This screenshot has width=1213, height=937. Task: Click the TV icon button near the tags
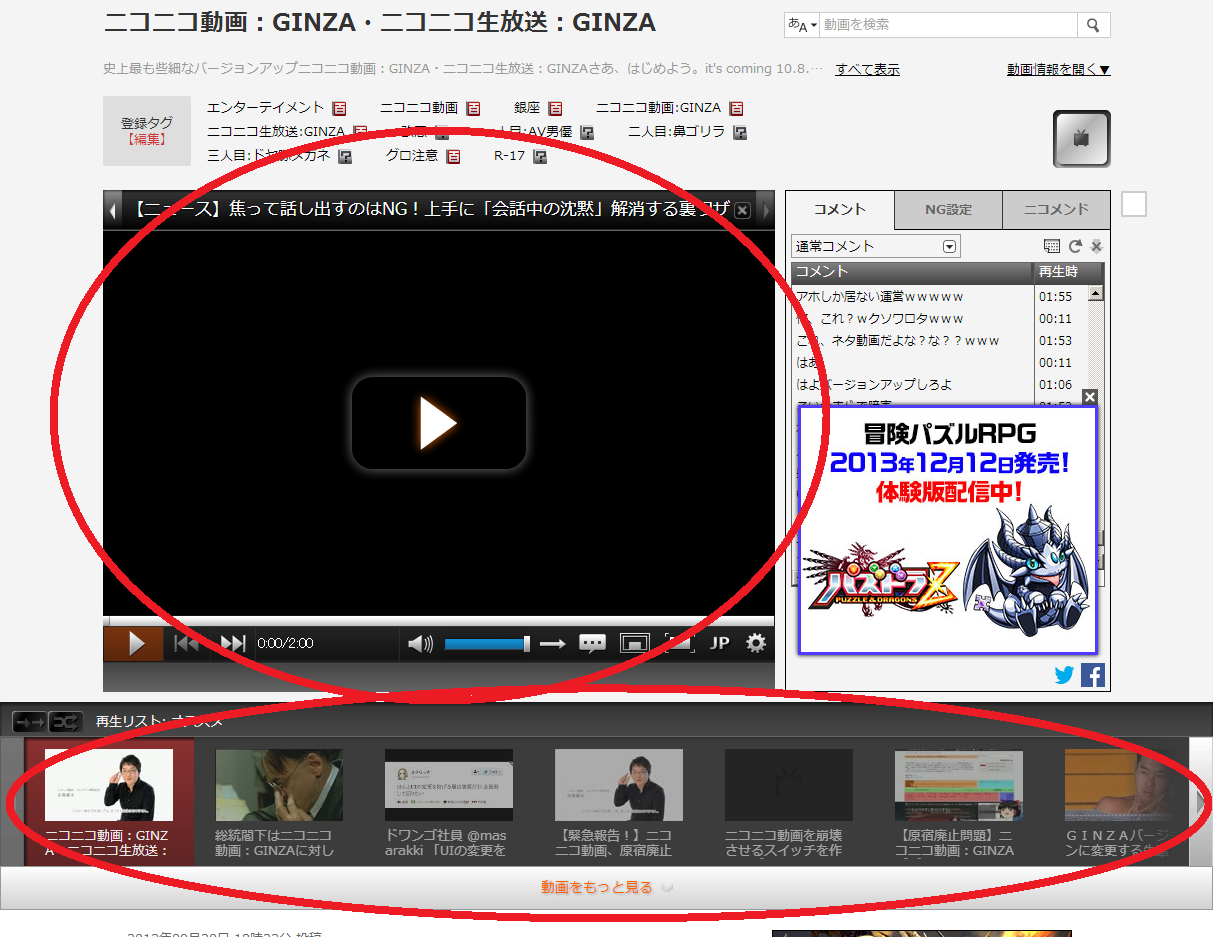pyautogui.click(x=1081, y=139)
